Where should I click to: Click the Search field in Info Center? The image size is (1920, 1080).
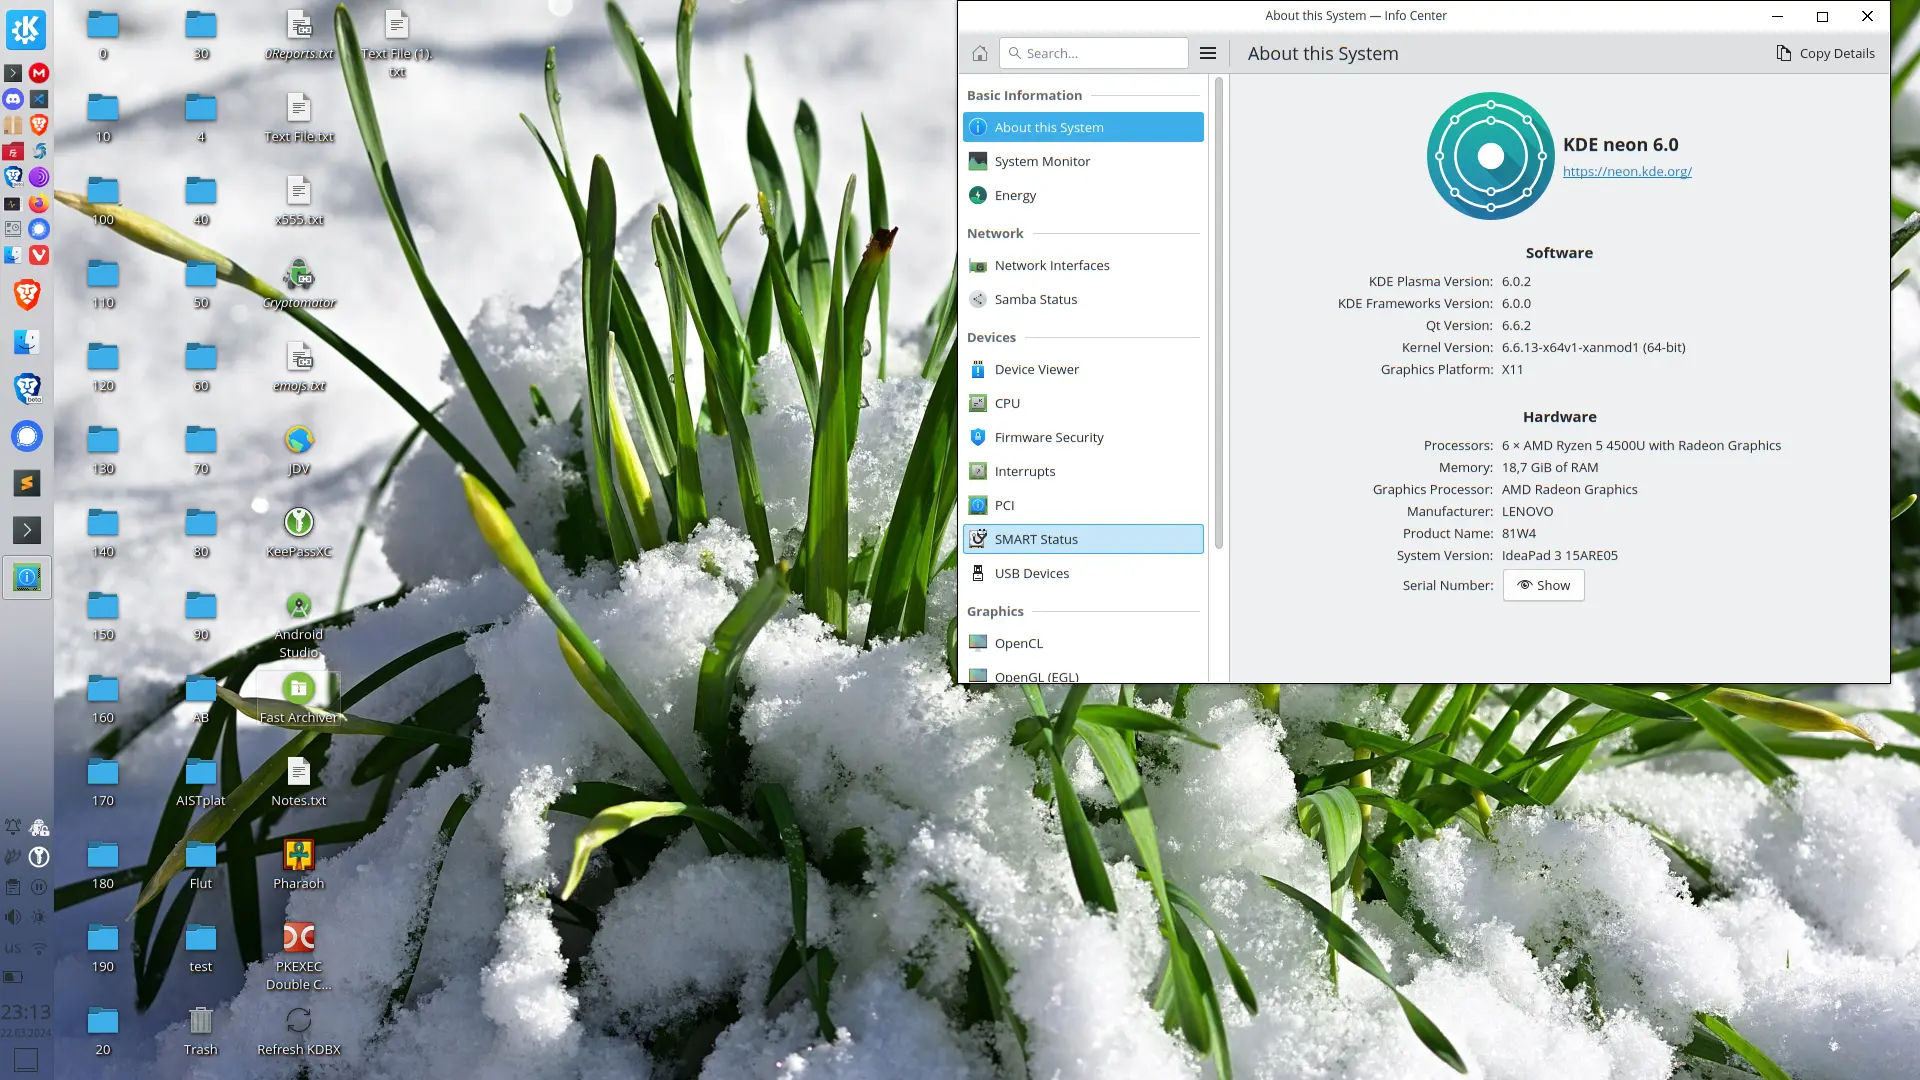[1094, 53]
